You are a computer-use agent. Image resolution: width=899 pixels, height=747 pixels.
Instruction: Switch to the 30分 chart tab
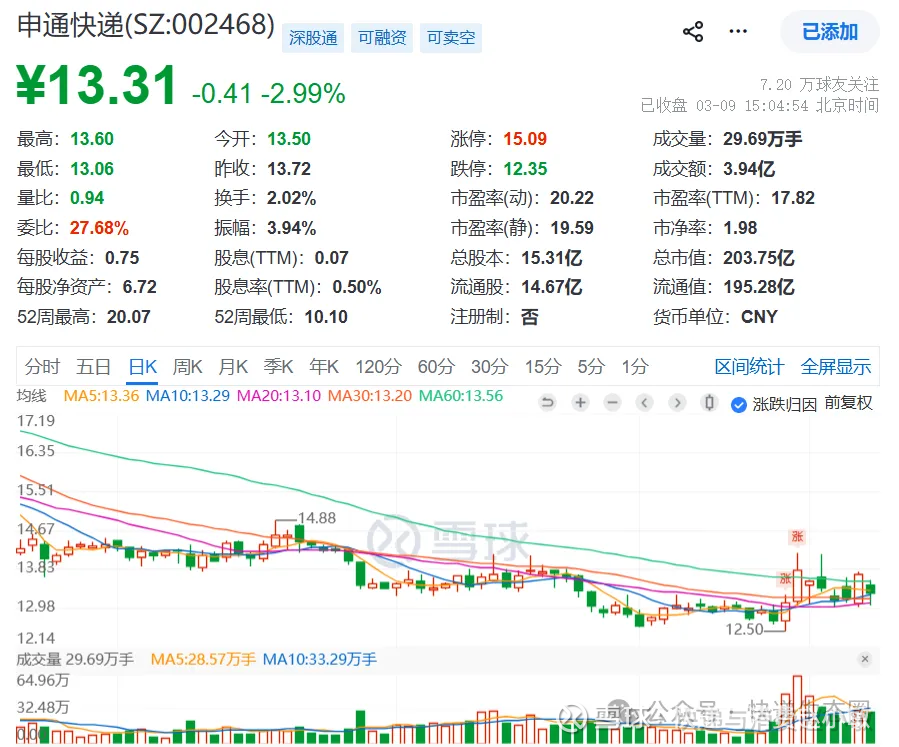click(x=490, y=366)
